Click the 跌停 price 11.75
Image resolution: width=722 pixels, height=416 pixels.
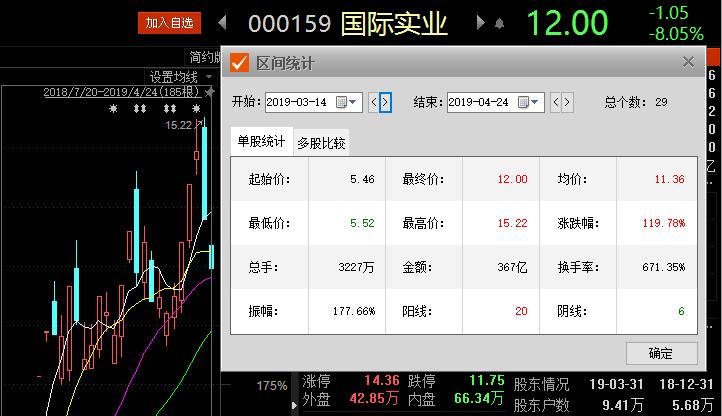(487, 380)
